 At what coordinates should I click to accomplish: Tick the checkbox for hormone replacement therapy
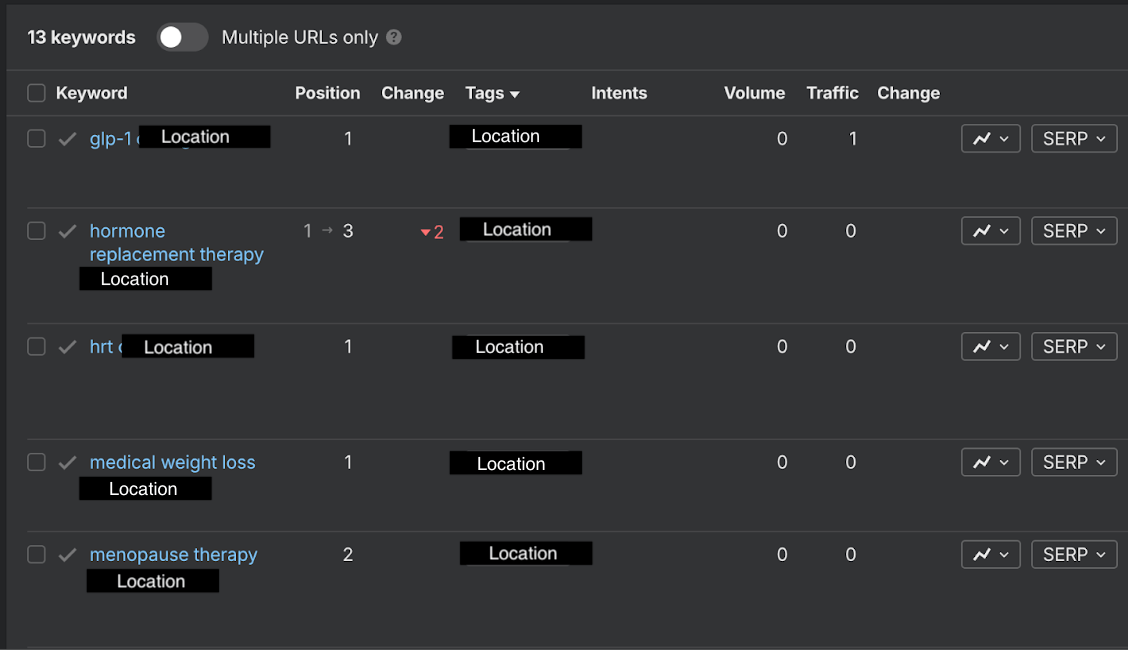[x=36, y=231]
